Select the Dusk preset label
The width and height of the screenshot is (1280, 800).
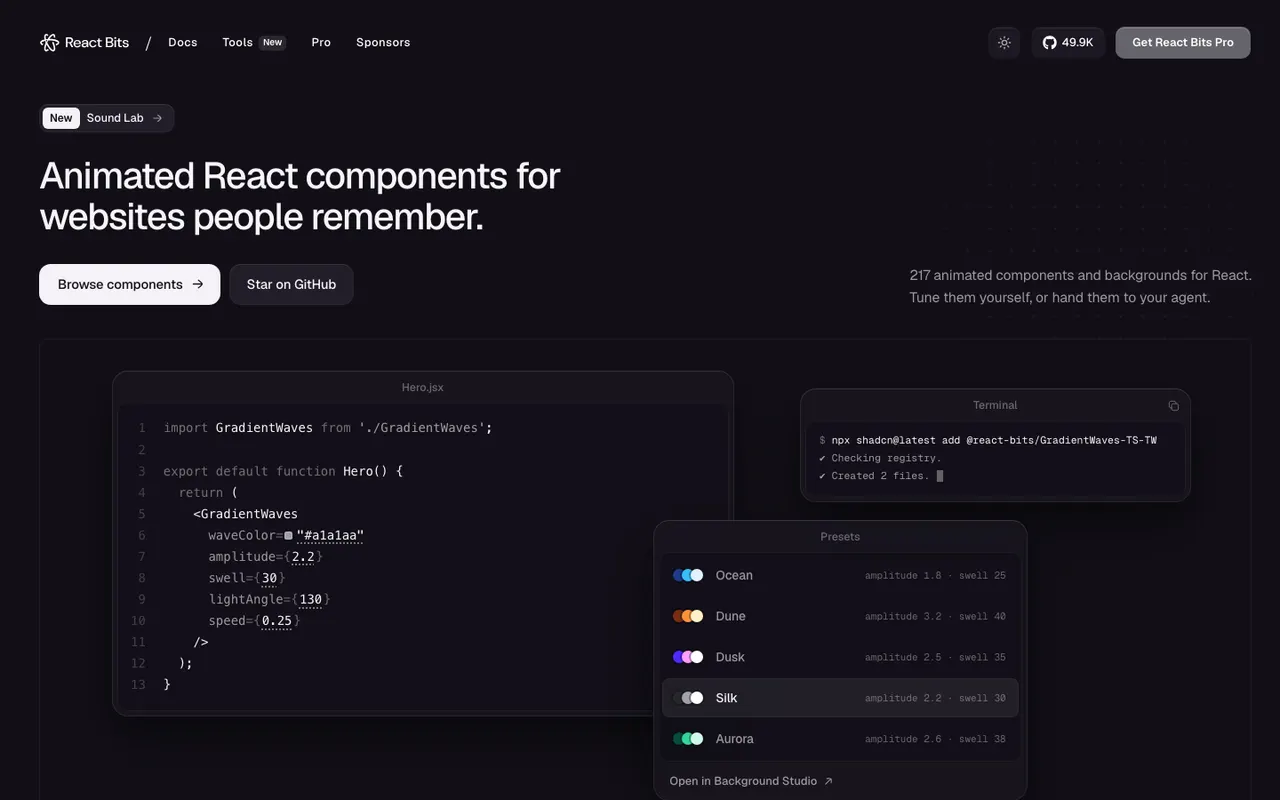tap(730, 657)
